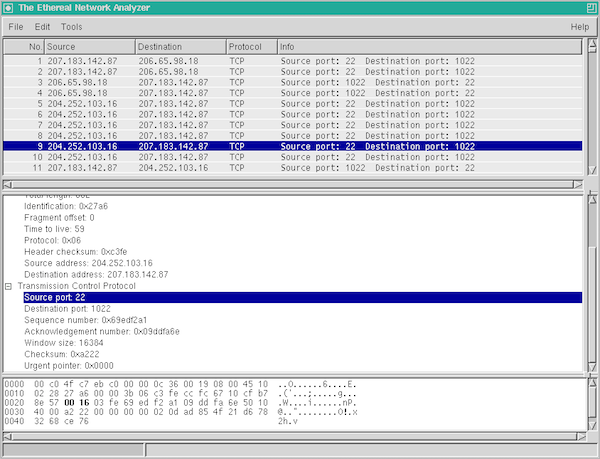Select the Destination port: 1022 tree field

click(67, 309)
